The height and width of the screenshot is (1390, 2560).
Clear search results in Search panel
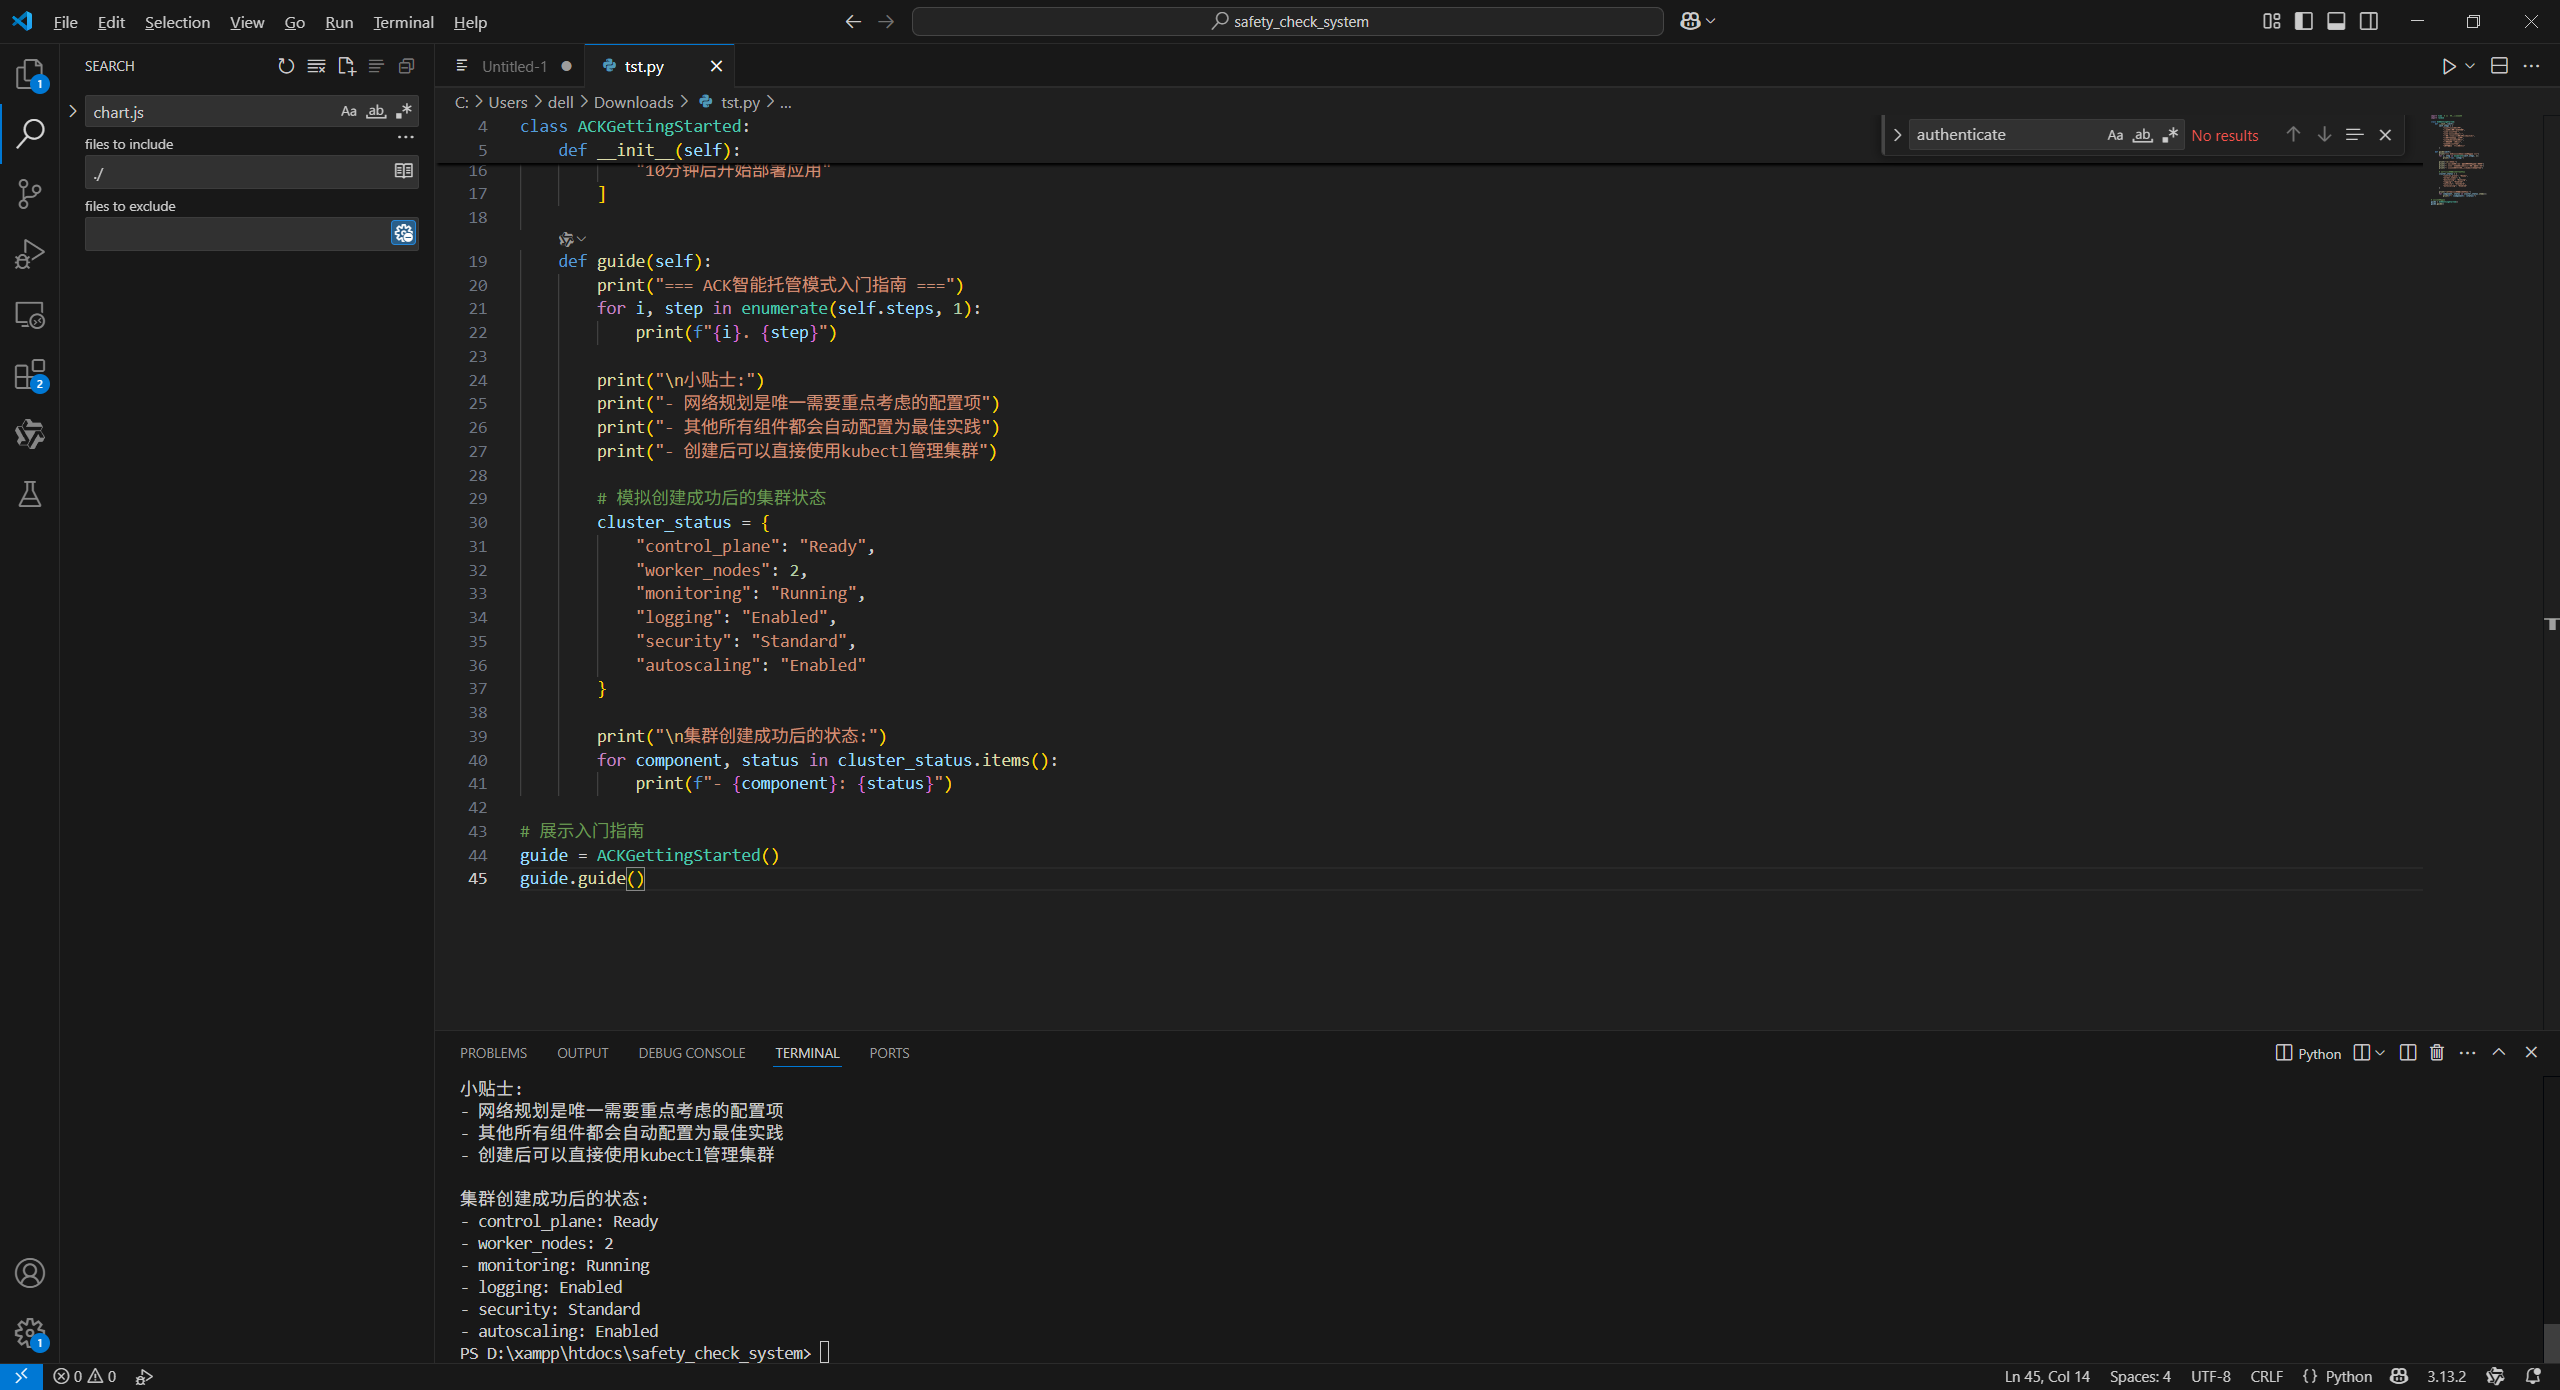[x=316, y=66]
